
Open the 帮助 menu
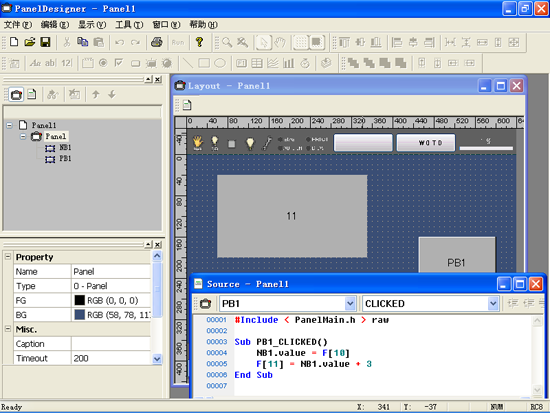point(203,25)
